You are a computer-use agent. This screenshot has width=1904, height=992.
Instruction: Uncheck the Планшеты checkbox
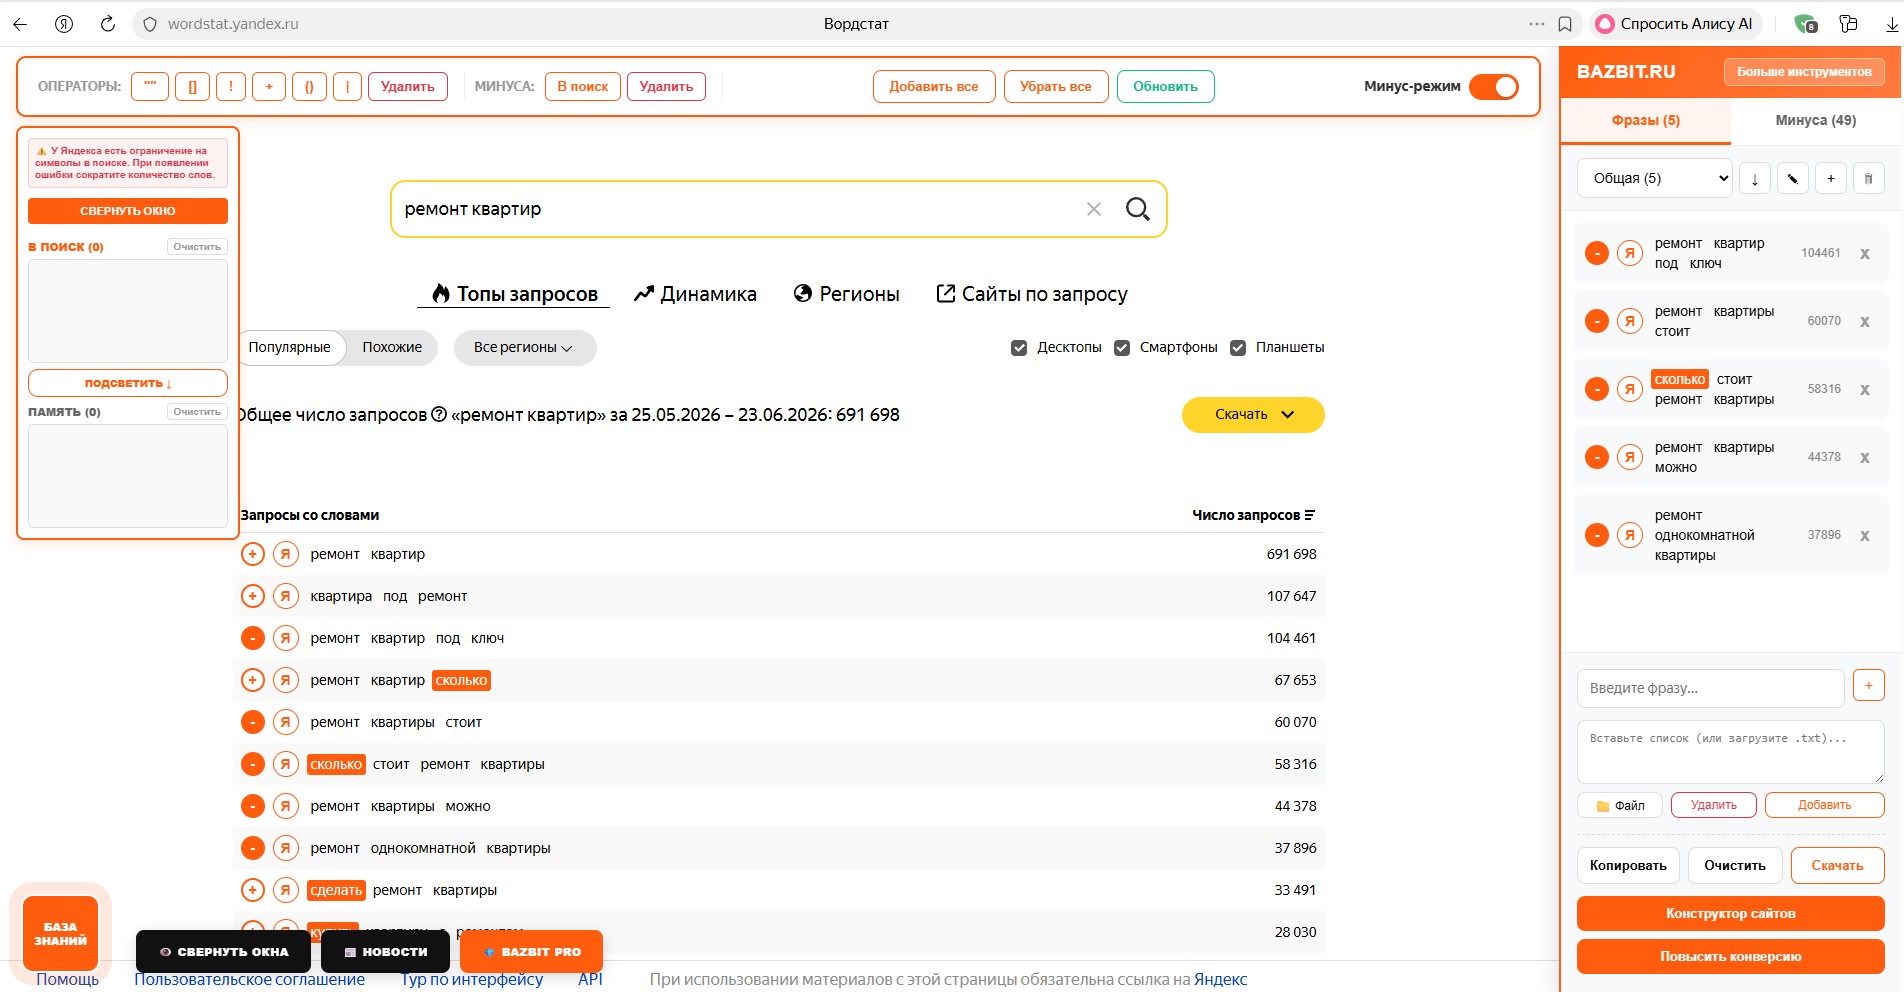click(1238, 348)
